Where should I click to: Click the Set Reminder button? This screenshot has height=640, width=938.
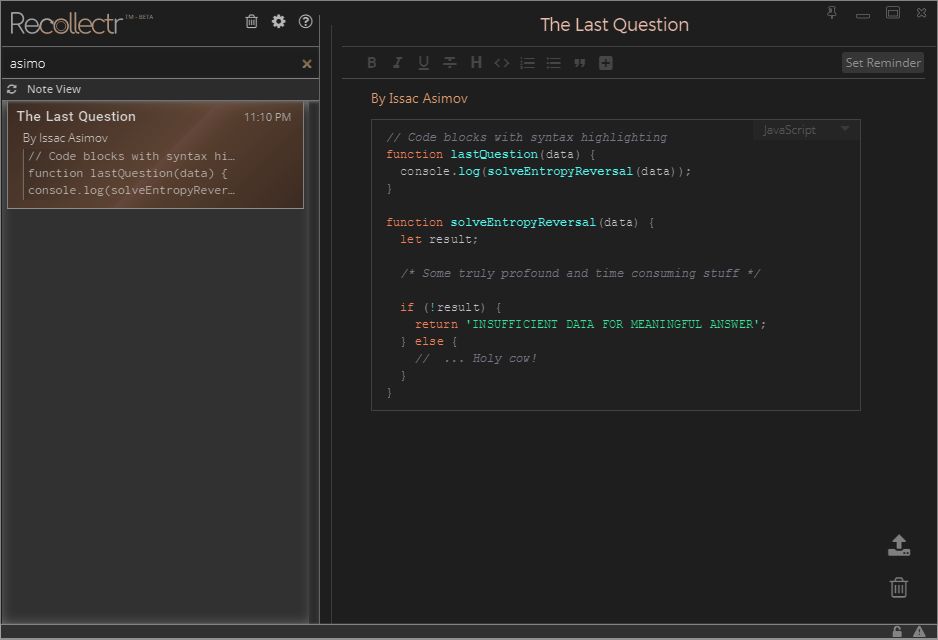click(882, 63)
